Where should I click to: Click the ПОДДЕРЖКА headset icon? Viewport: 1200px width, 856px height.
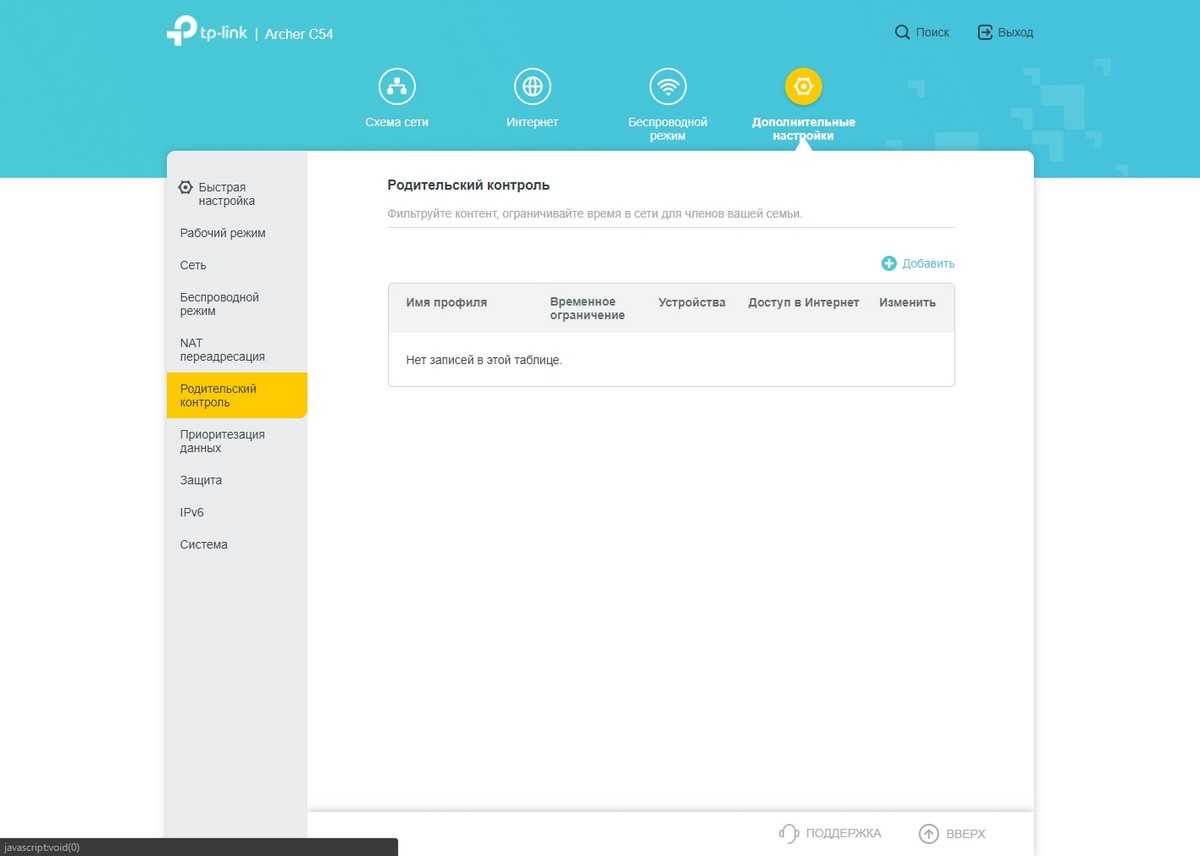click(789, 833)
